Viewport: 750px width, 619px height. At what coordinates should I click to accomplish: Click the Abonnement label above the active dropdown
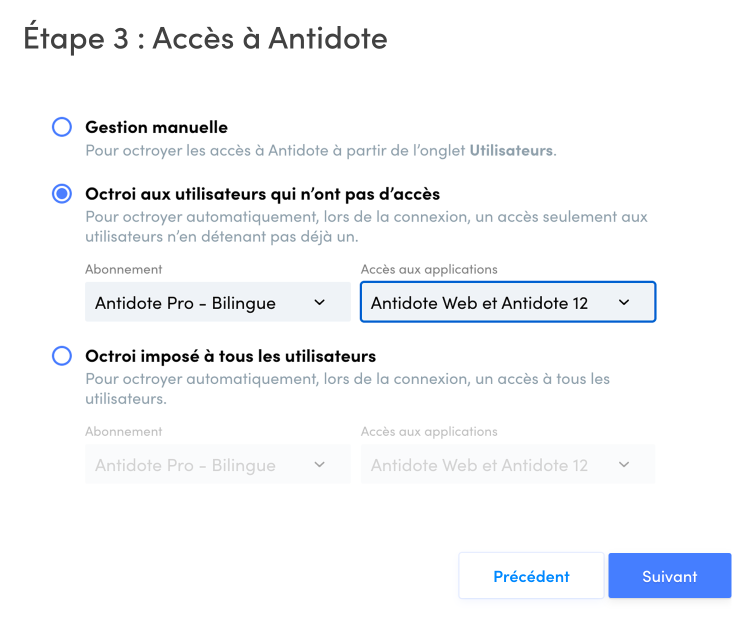click(124, 269)
